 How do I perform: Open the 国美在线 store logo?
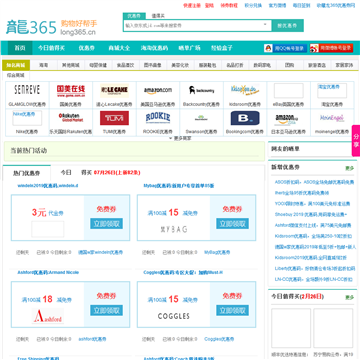71,90
